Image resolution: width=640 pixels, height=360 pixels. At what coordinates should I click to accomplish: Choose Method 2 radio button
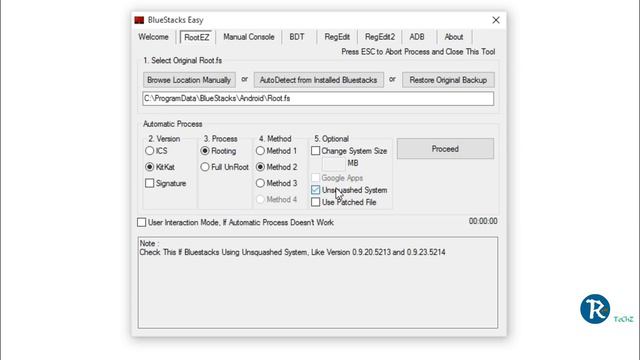tap(260, 167)
